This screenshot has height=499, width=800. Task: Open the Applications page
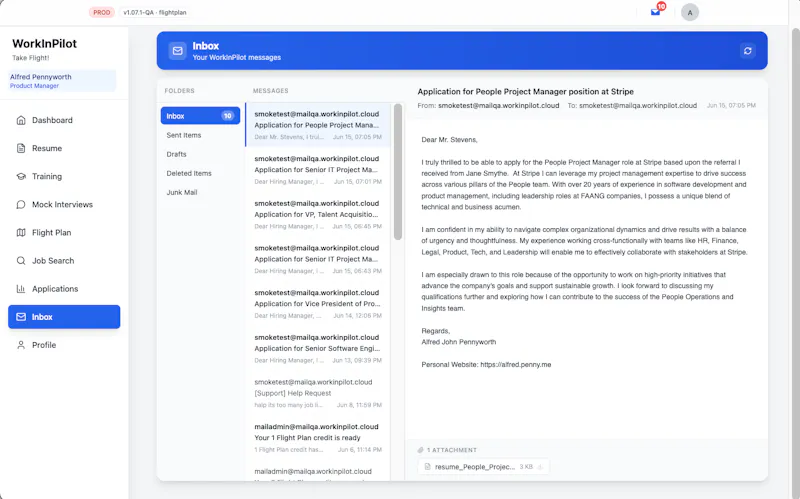click(x=64, y=288)
